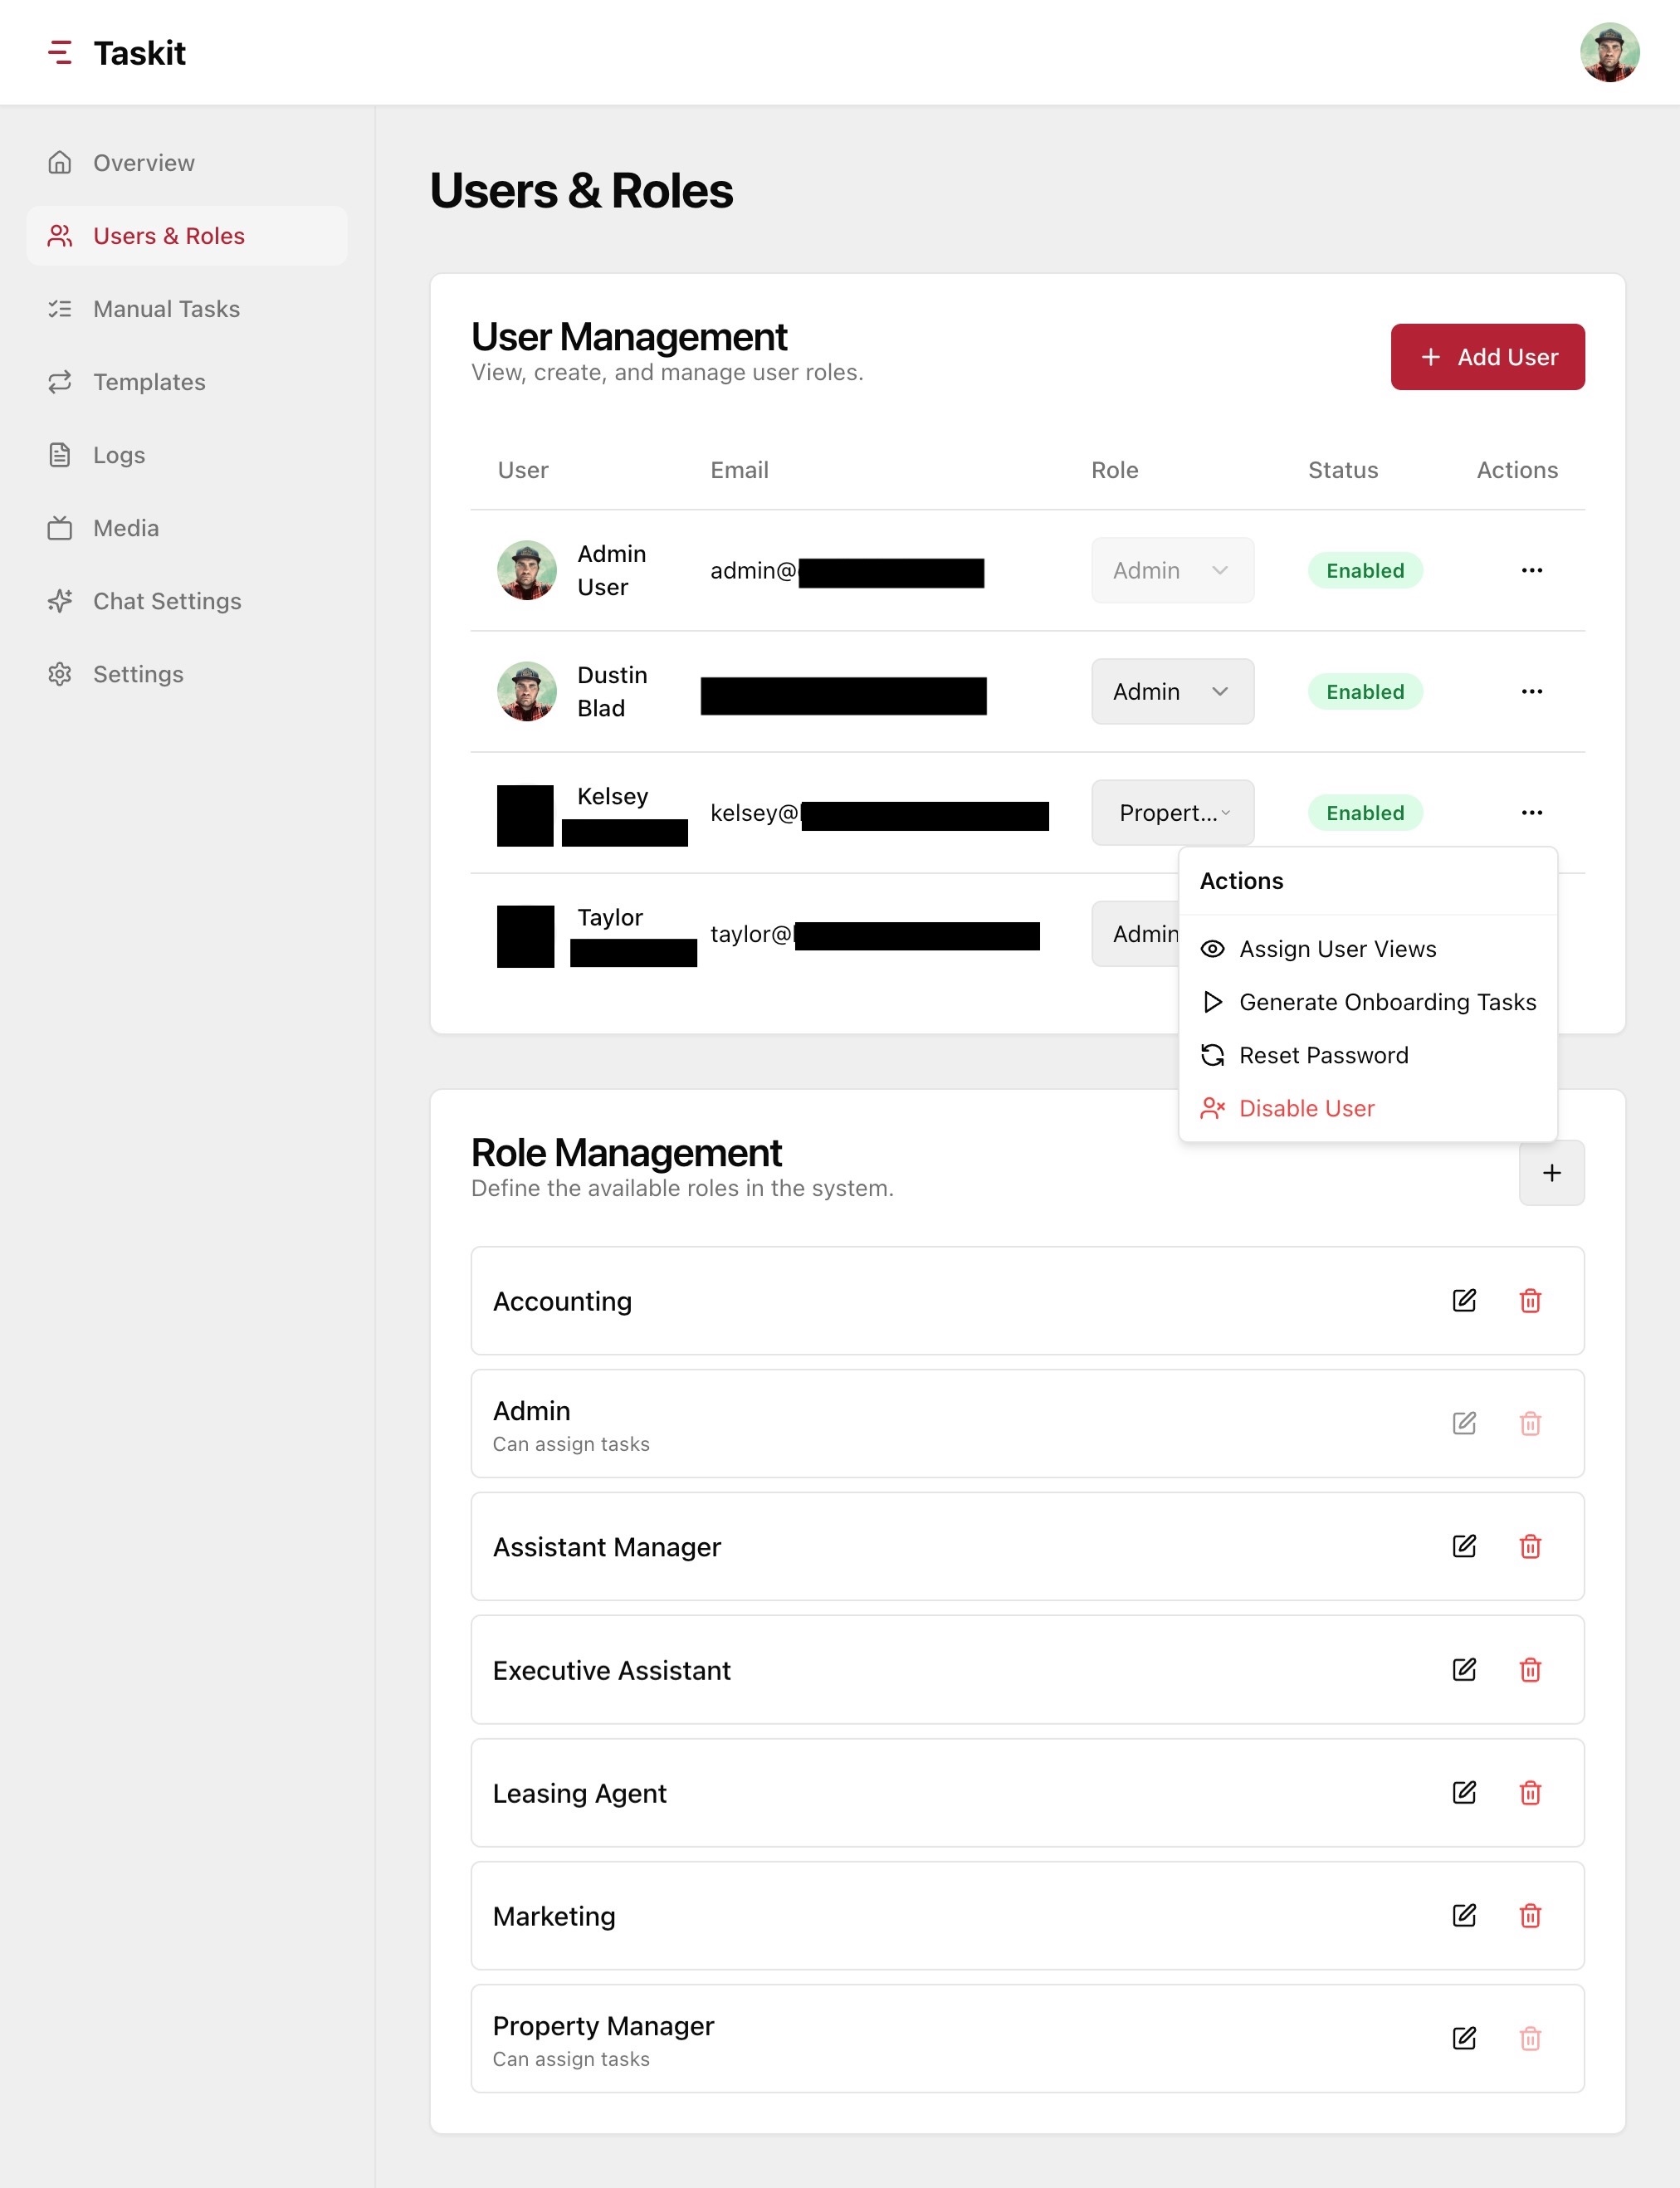Select Assign User Views from Actions menu

coord(1337,948)
